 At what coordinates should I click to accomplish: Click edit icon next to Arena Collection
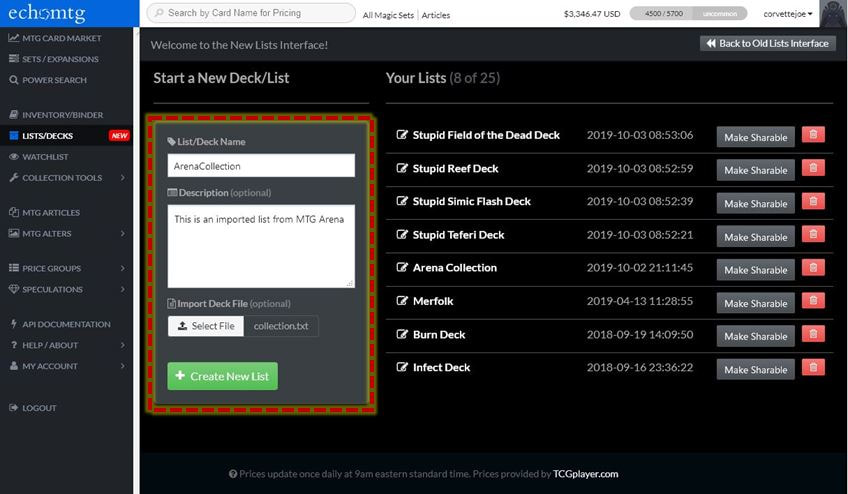(402, 267)
